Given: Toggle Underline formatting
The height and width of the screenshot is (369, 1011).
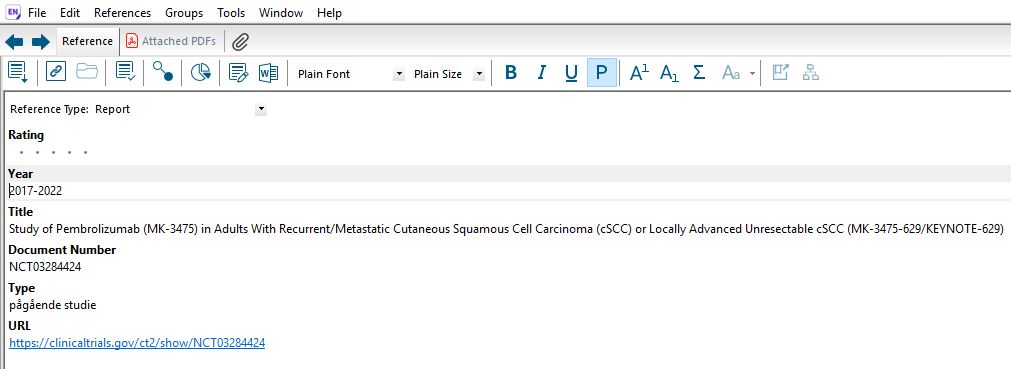Looking at the screenshot, I should pyautogui.click(x=571, y=73).
